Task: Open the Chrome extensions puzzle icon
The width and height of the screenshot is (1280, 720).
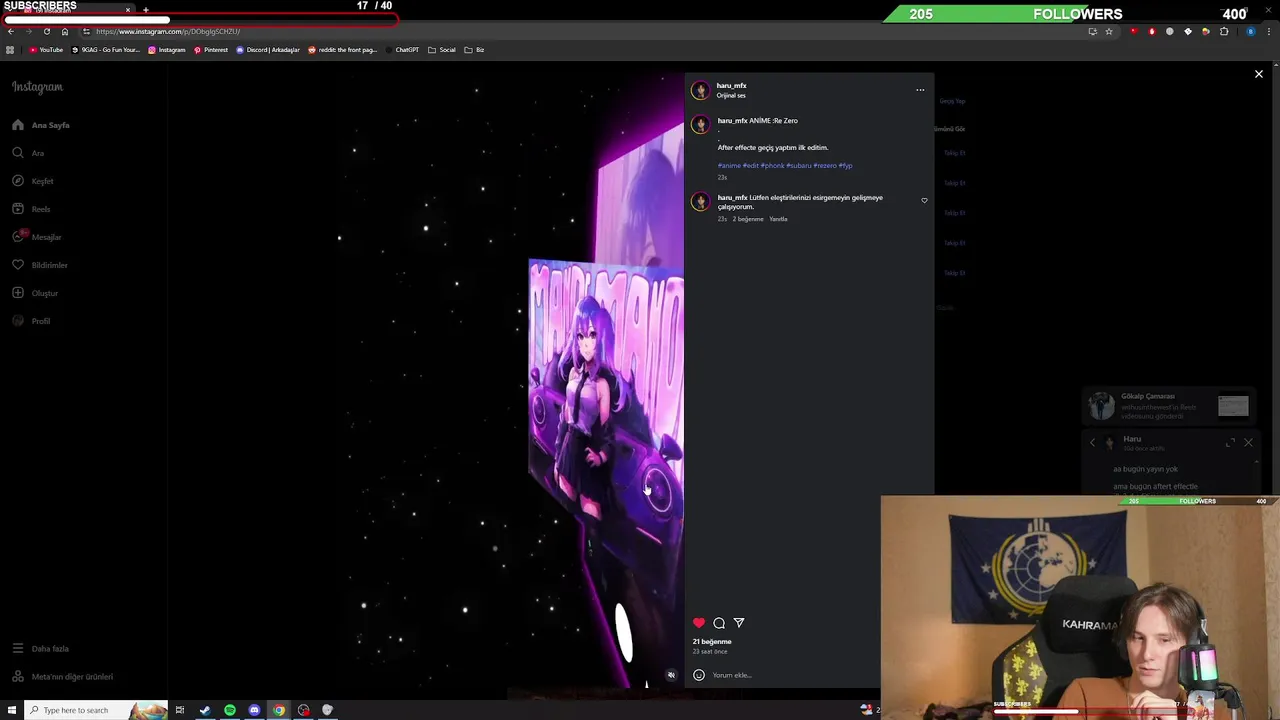Action: point(1224,31)
